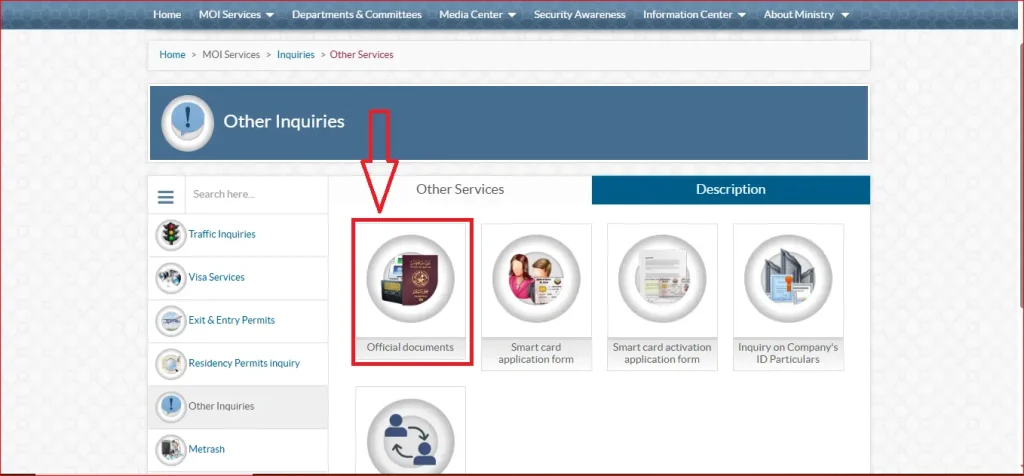Click Inquiry on Company's ID Particulars caption
This screenshot has height=476, width=1024.
coord(788,353)
